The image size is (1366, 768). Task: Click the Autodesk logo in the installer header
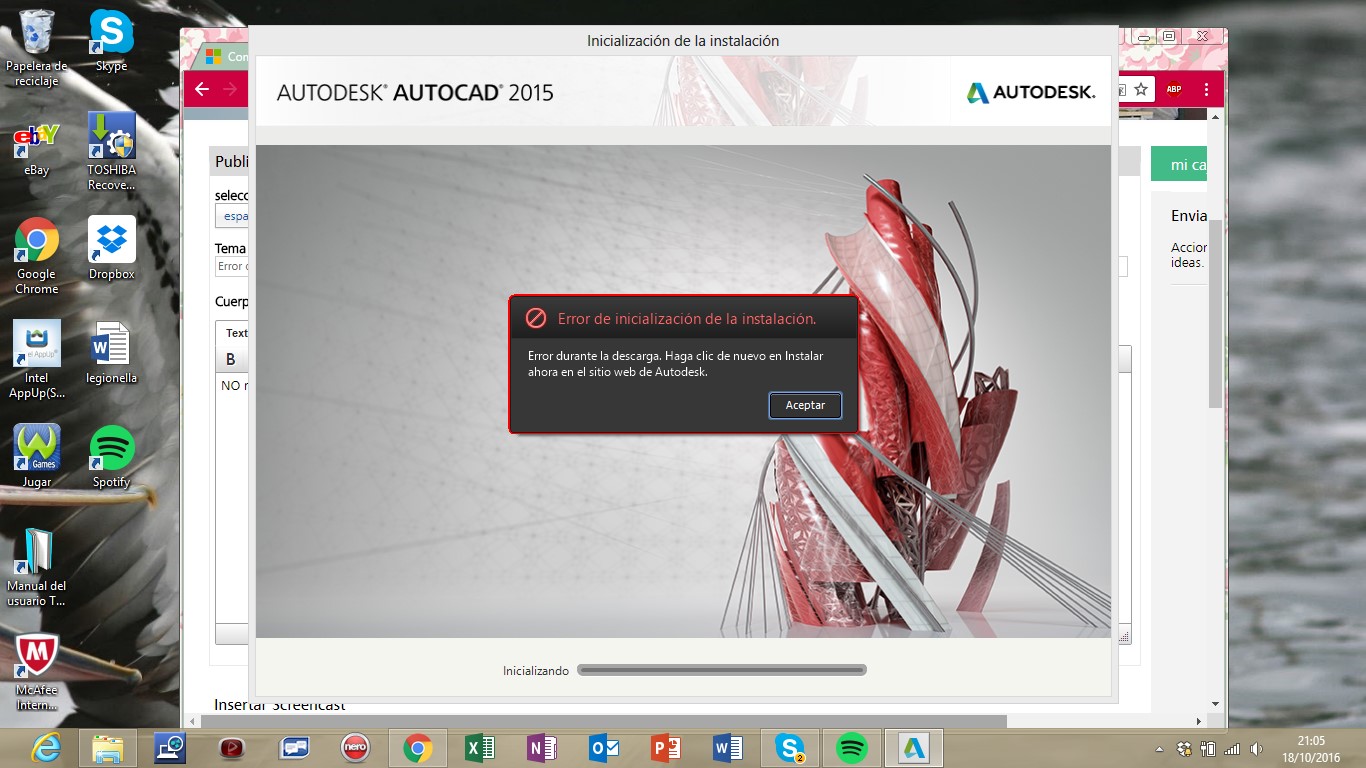coord(1031,93)
